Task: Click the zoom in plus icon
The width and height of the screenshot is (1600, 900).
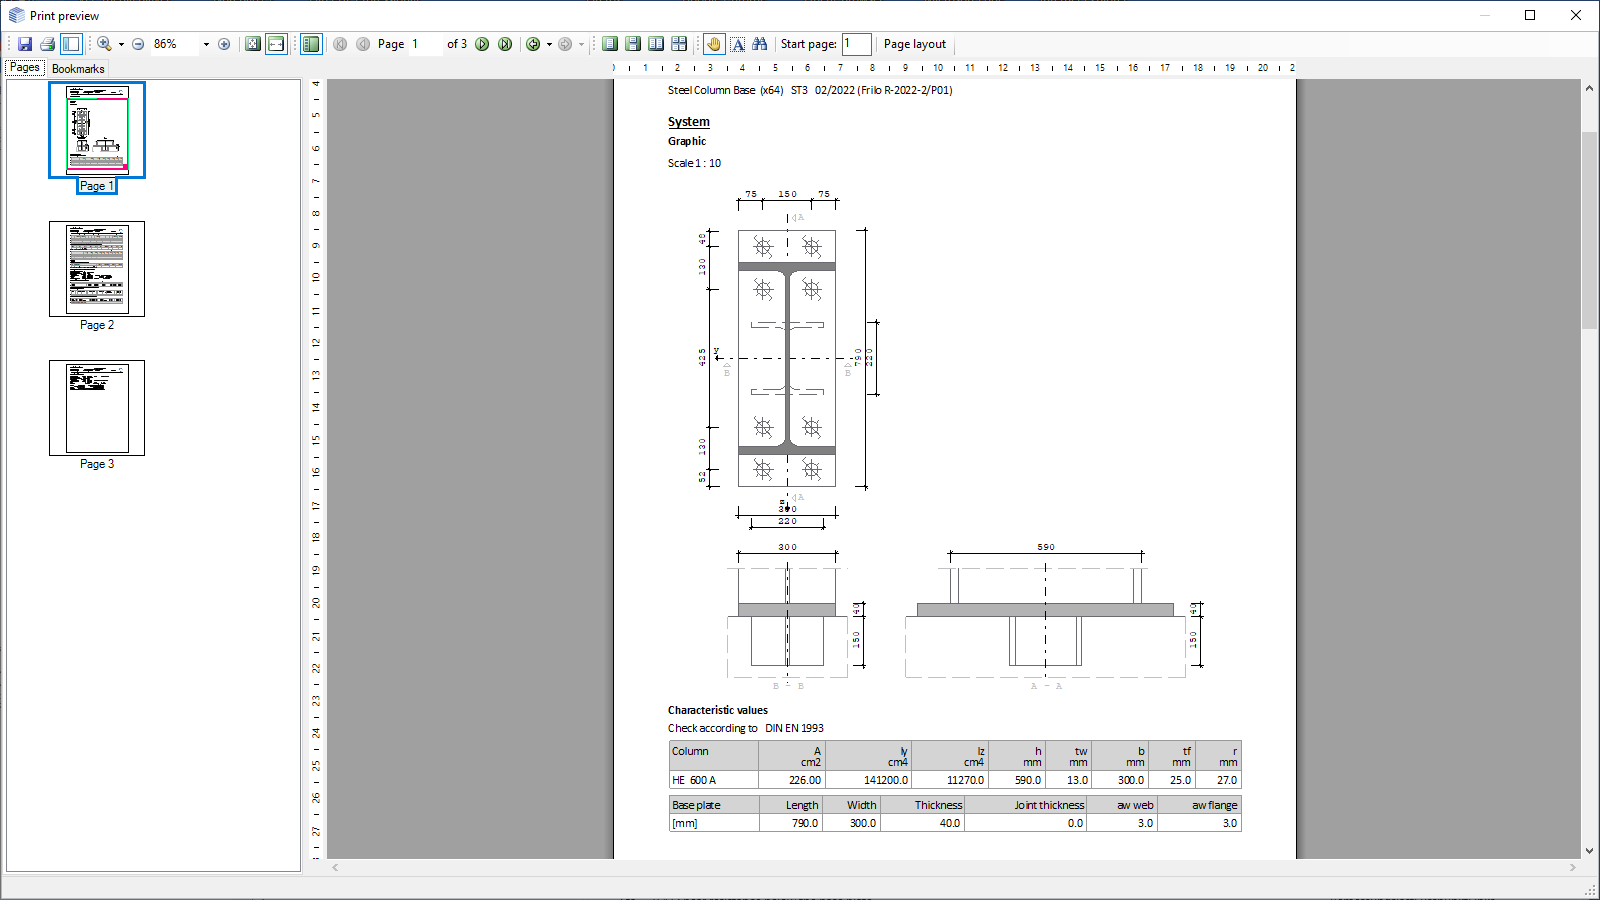Action: click(224, 44)
